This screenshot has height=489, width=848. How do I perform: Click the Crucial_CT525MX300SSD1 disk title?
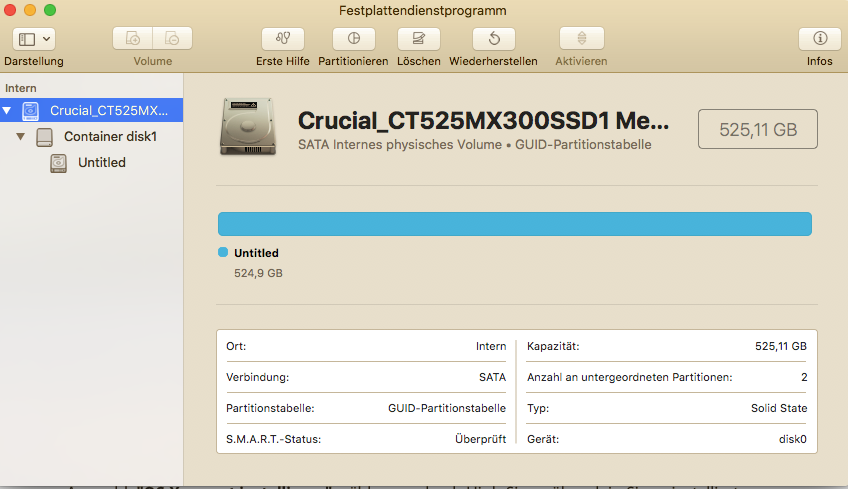click(483, 120)
